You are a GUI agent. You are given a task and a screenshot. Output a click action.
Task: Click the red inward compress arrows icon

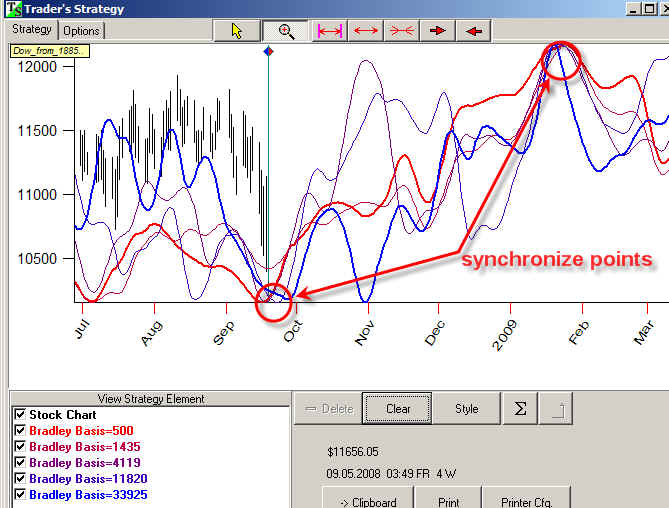[402, 31]
